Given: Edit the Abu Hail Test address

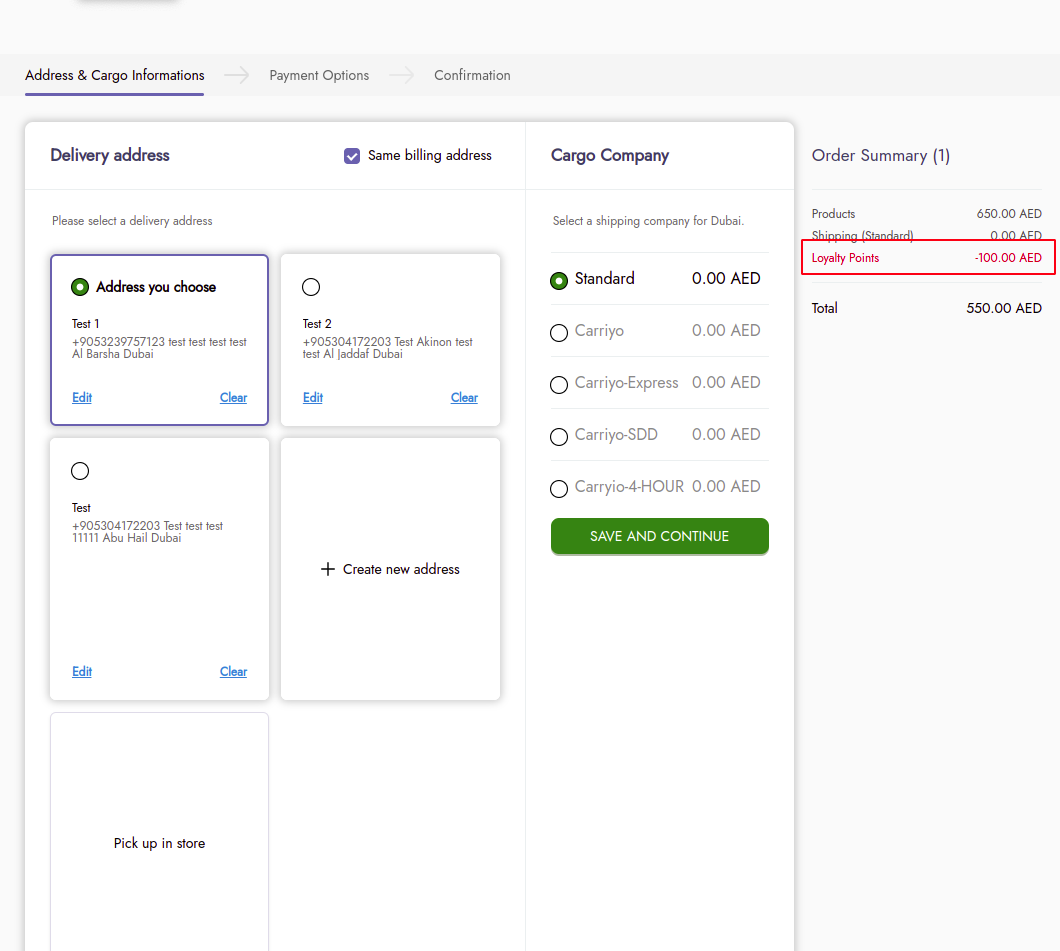Looking at the screenshot, I should [x=82, y=672].
